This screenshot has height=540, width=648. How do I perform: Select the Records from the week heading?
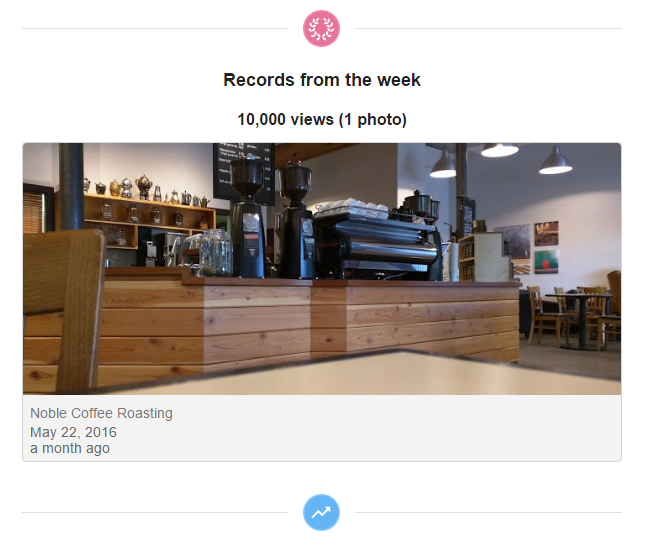tap(322, 80)
